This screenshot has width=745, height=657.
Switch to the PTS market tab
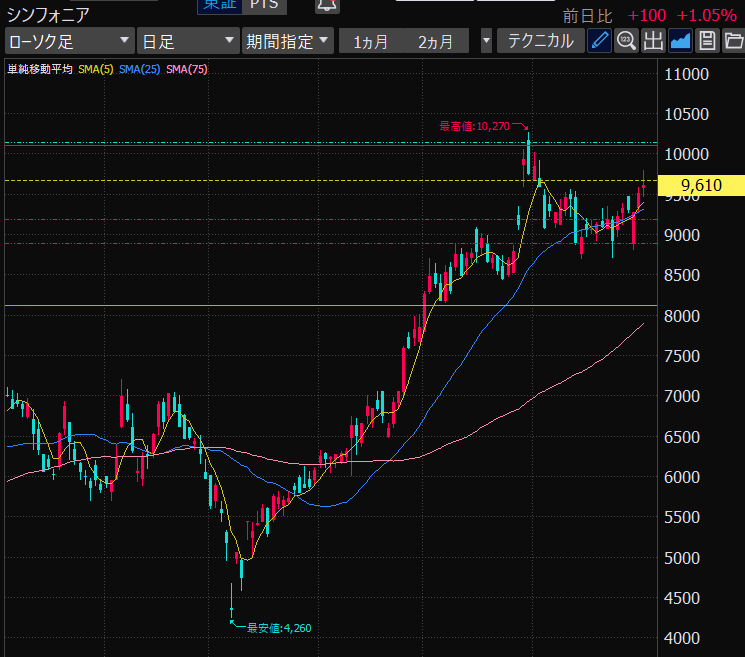click(x=264, y=6)
